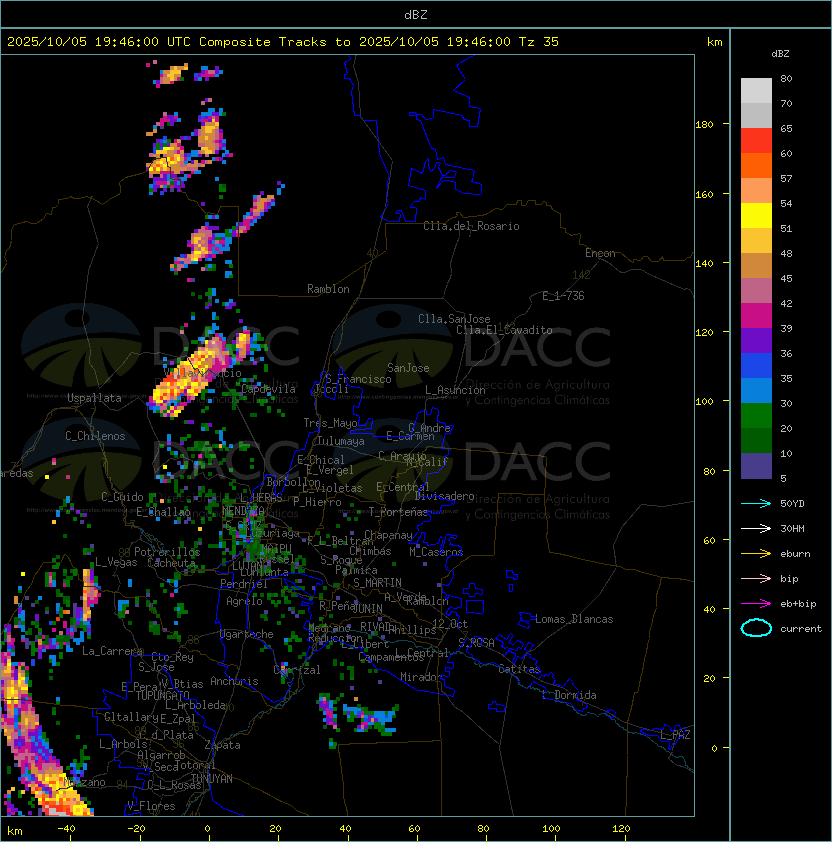Click the 'L_Dormida' map label
832x842 pixels.
tap(569, 695)
